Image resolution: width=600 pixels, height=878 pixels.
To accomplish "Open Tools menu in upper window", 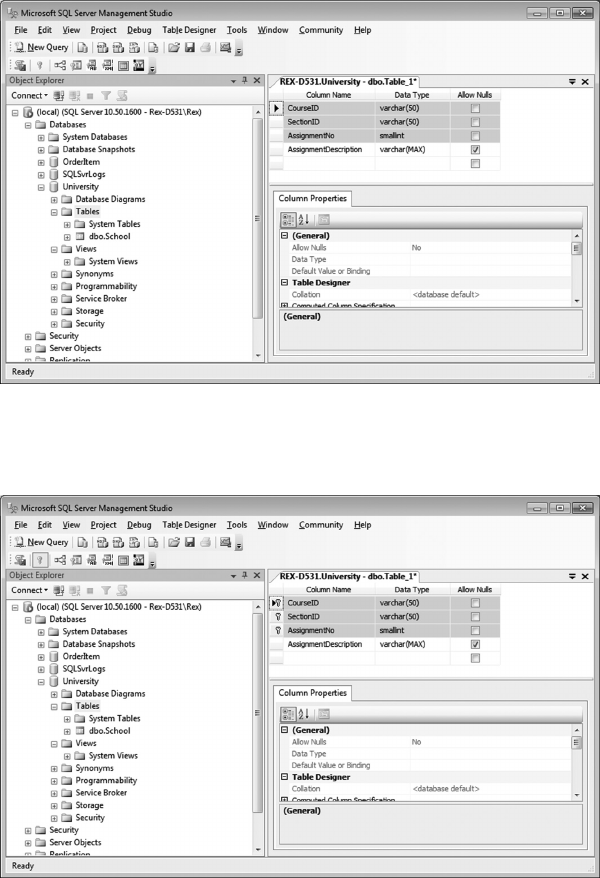I will pyautogui.click(x=237, y=30).
